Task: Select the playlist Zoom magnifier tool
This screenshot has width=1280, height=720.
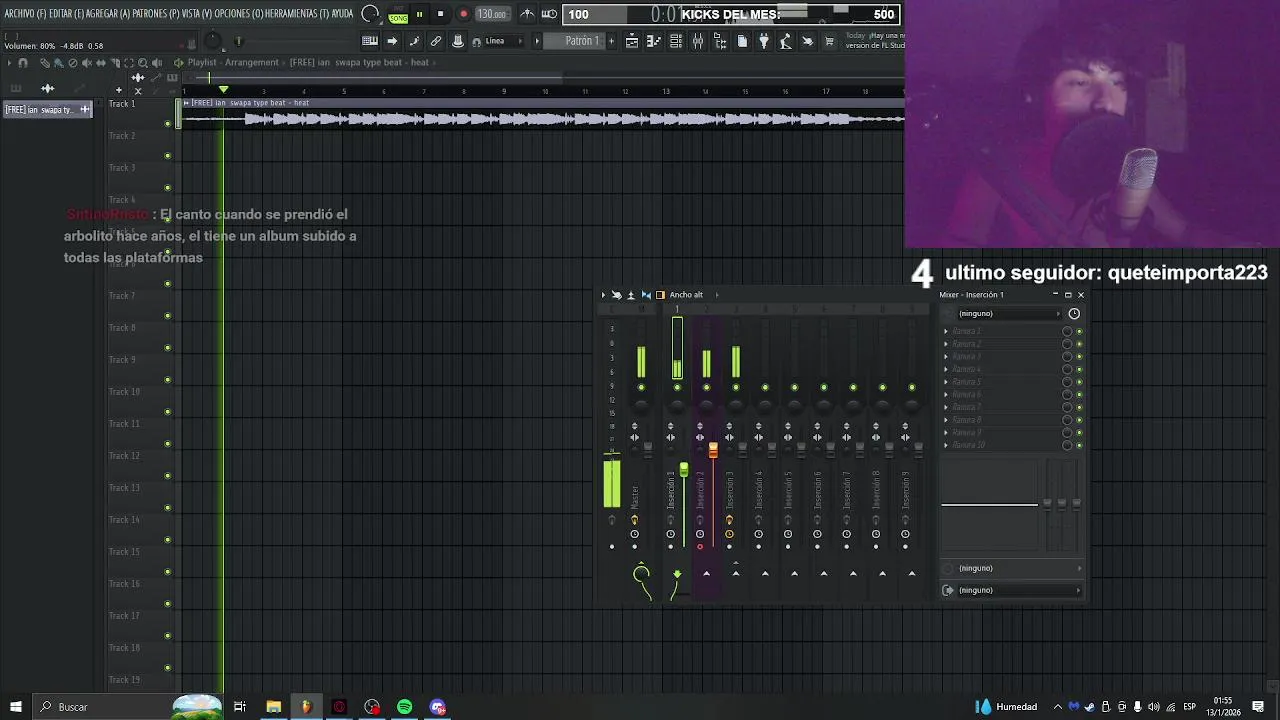Action: click(143, 63)
